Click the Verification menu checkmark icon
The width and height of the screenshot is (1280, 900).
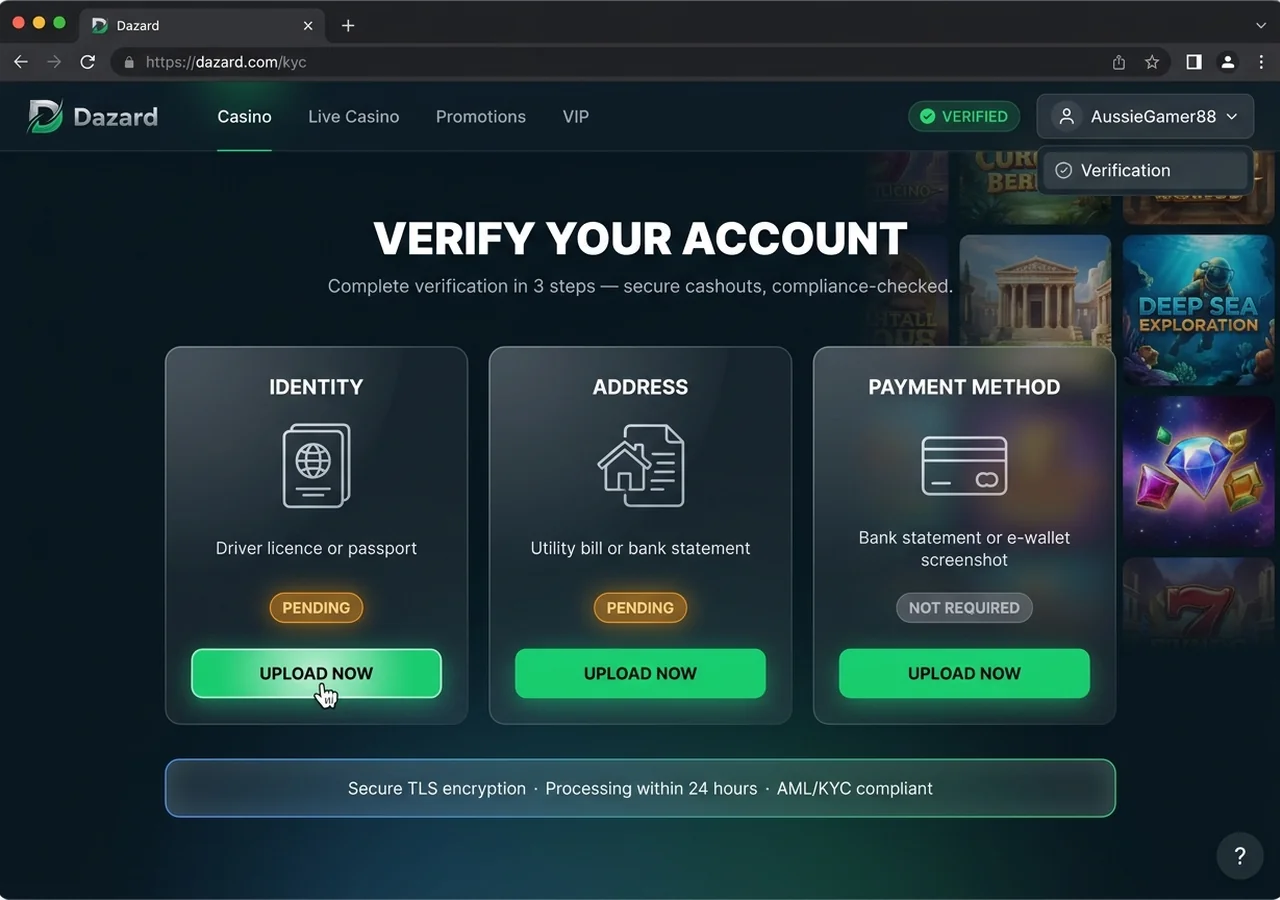(x=1064, y=171)
